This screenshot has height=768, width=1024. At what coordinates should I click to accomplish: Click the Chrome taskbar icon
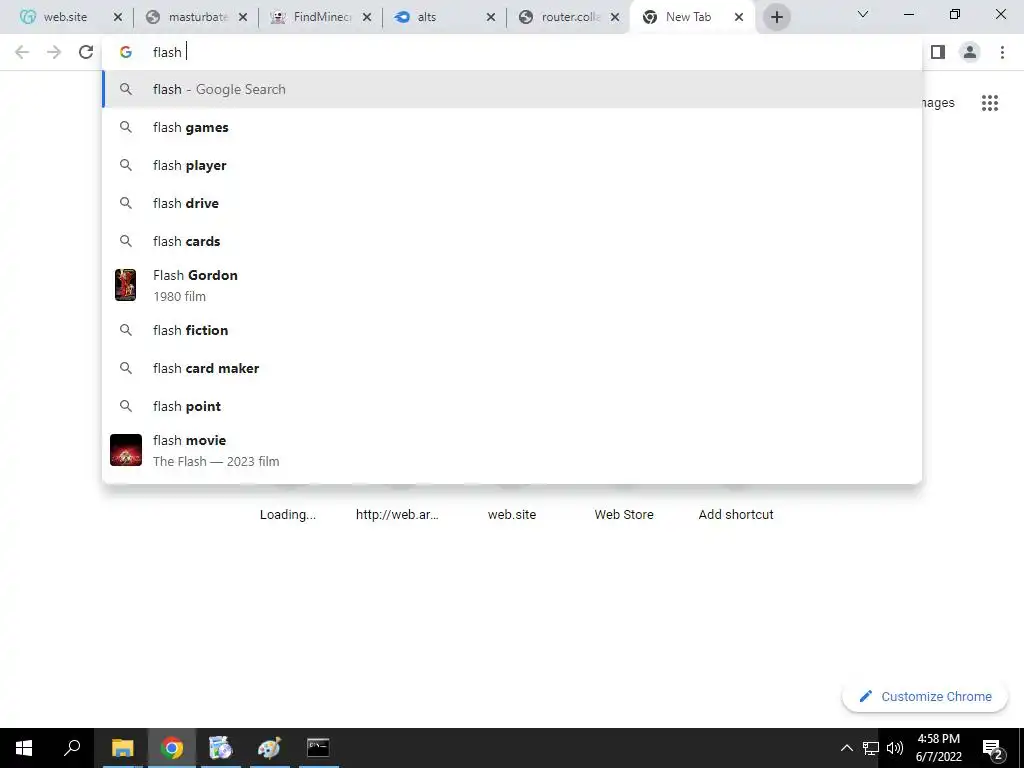pyautogui.click(x=172, y=748)
